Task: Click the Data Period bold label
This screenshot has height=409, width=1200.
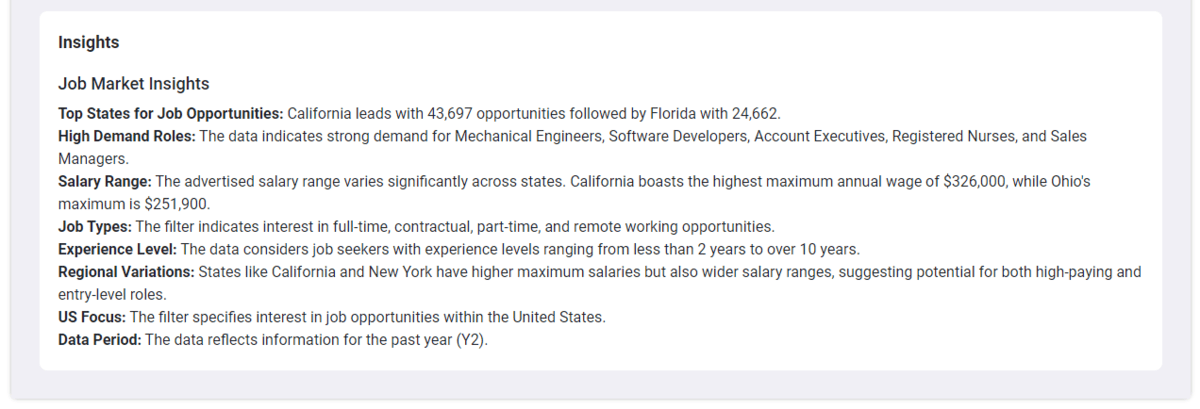Action: coord(100,340)
